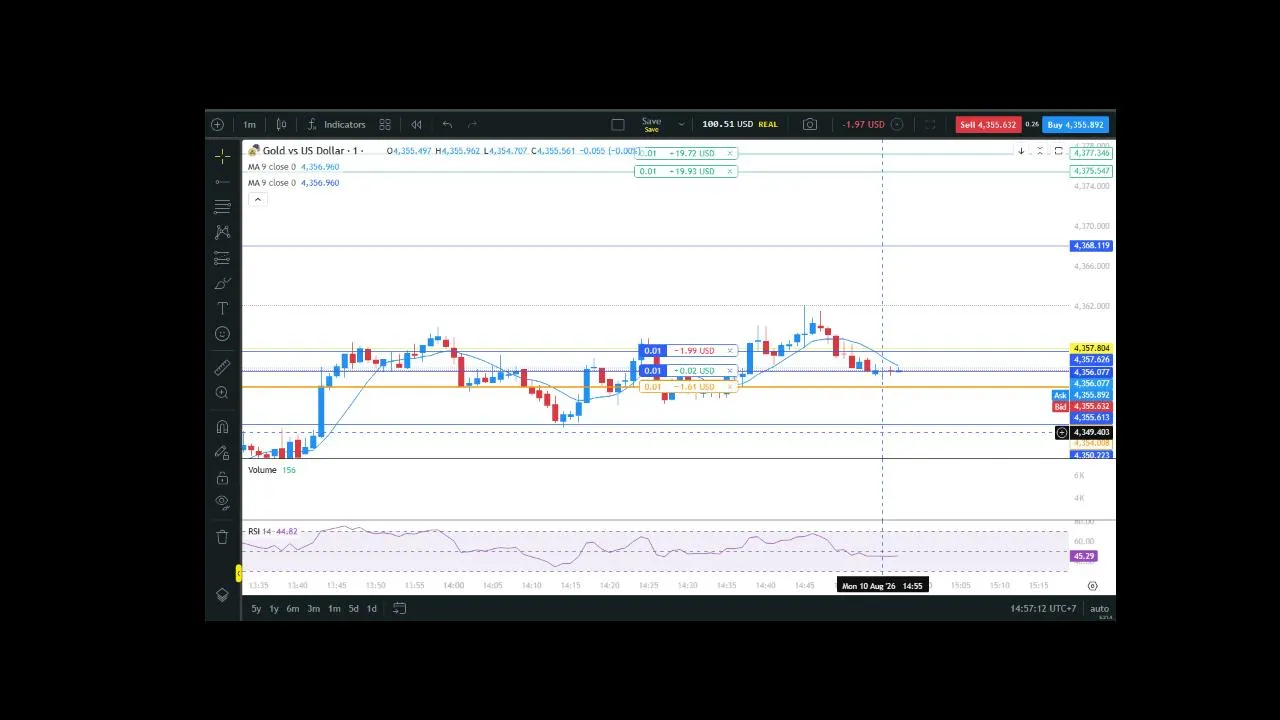Open the go to date calendar icon
Viewport: 1280px width, 720px height.
click(x=399, y=609)
